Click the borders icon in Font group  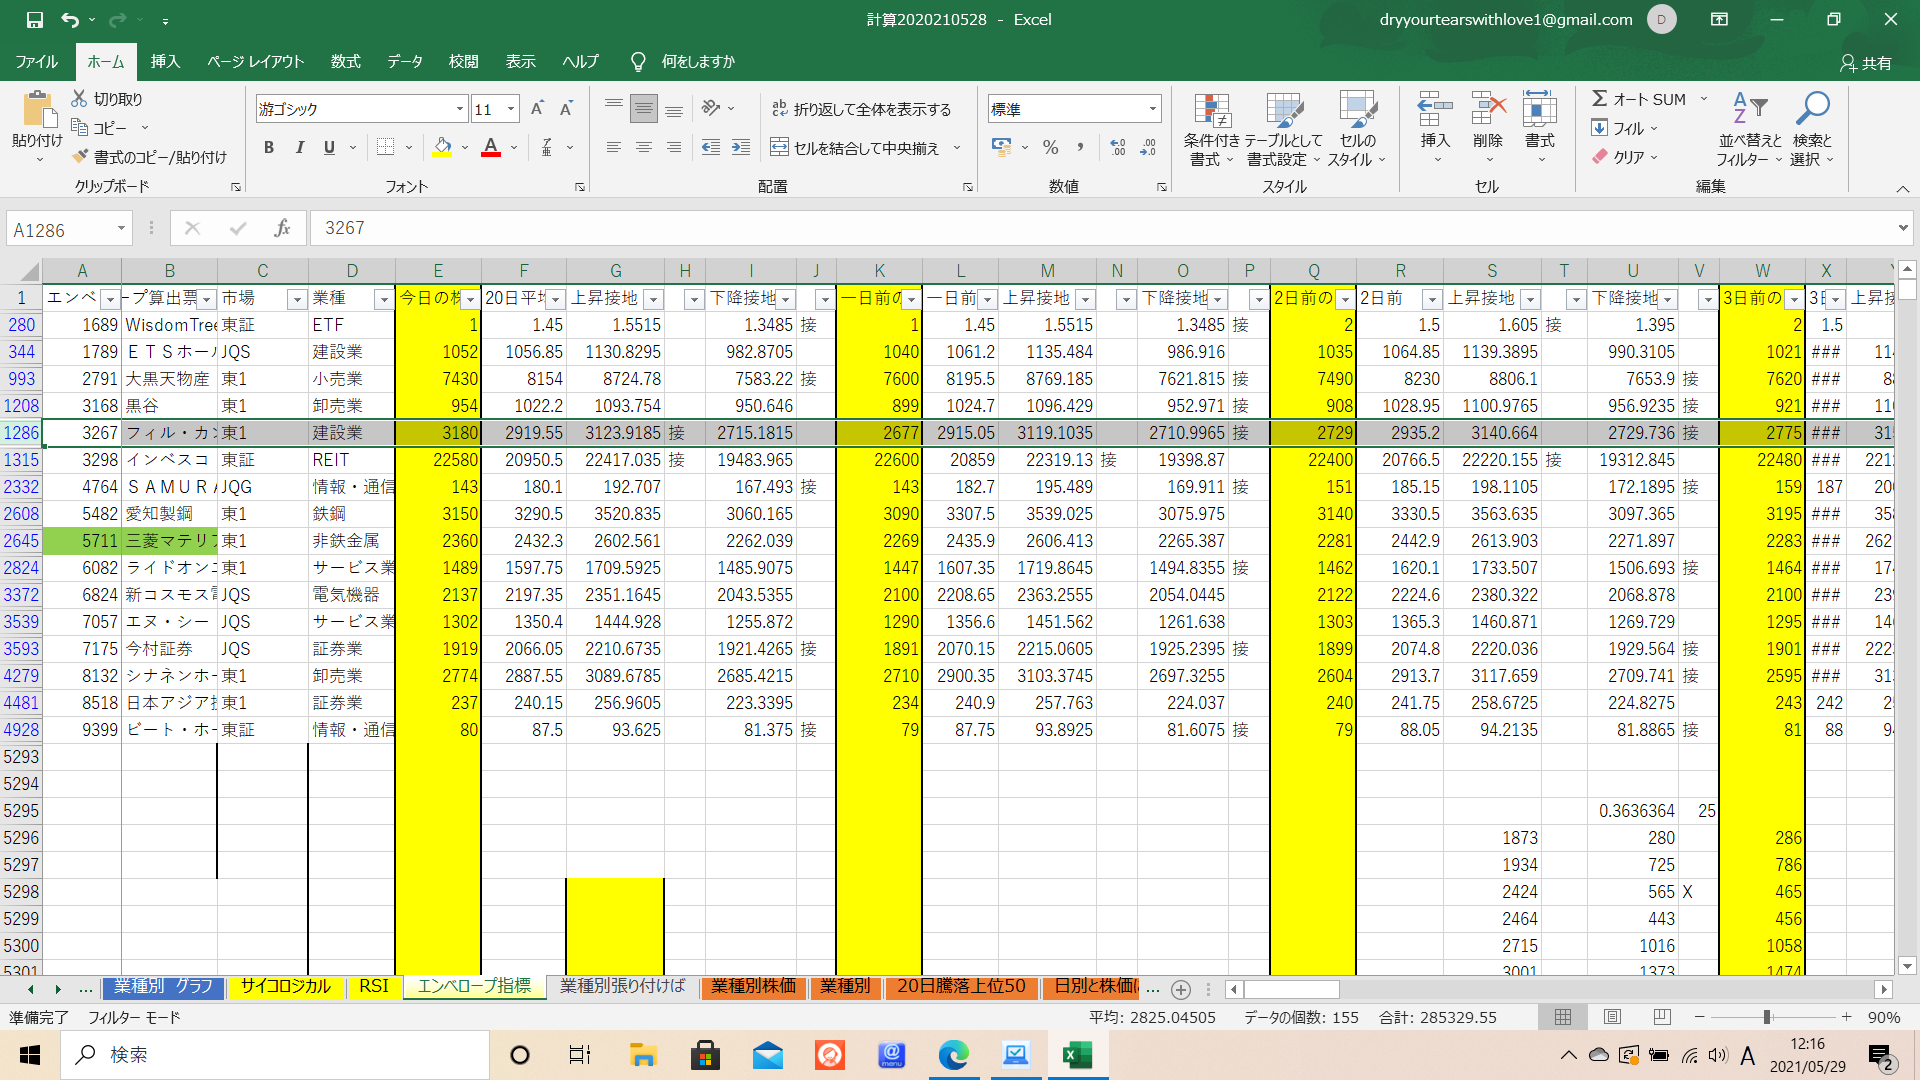pyautogui.click(x=385, y=148)
